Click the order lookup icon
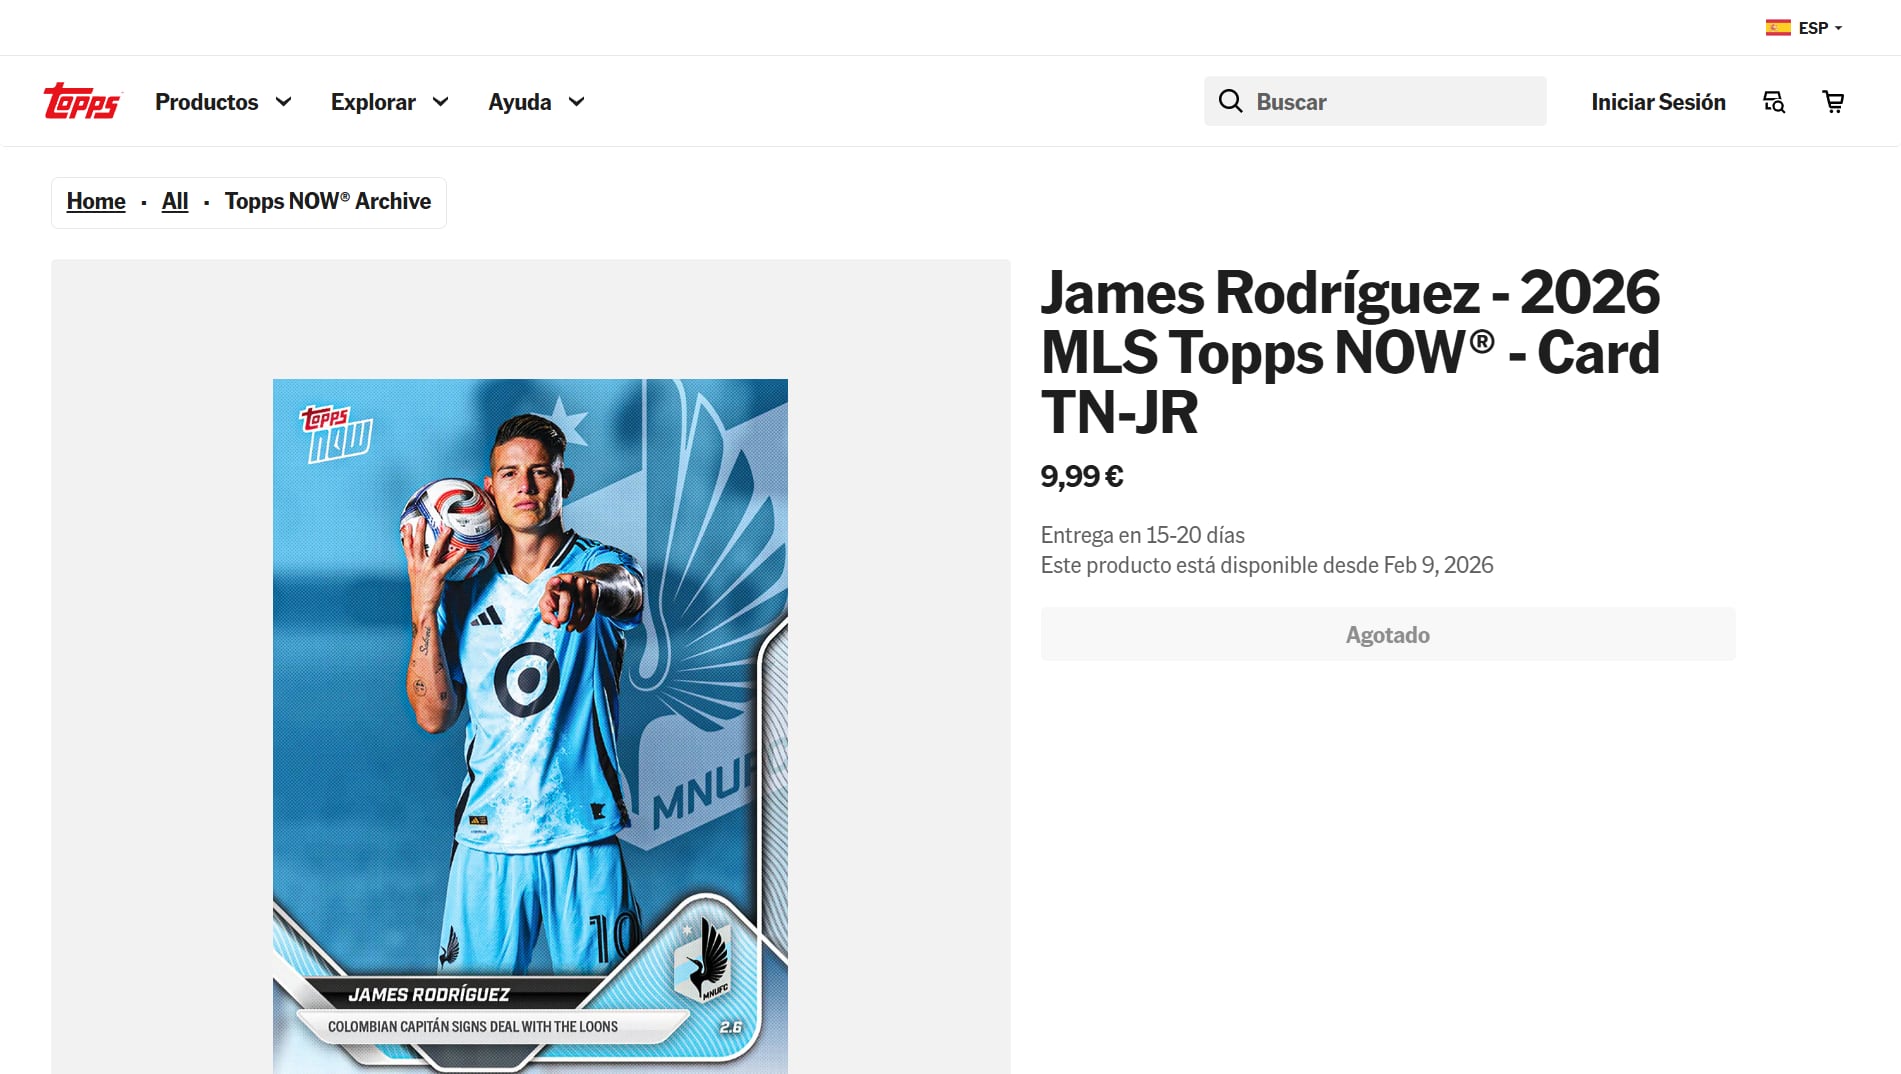 pos(1772,101)
